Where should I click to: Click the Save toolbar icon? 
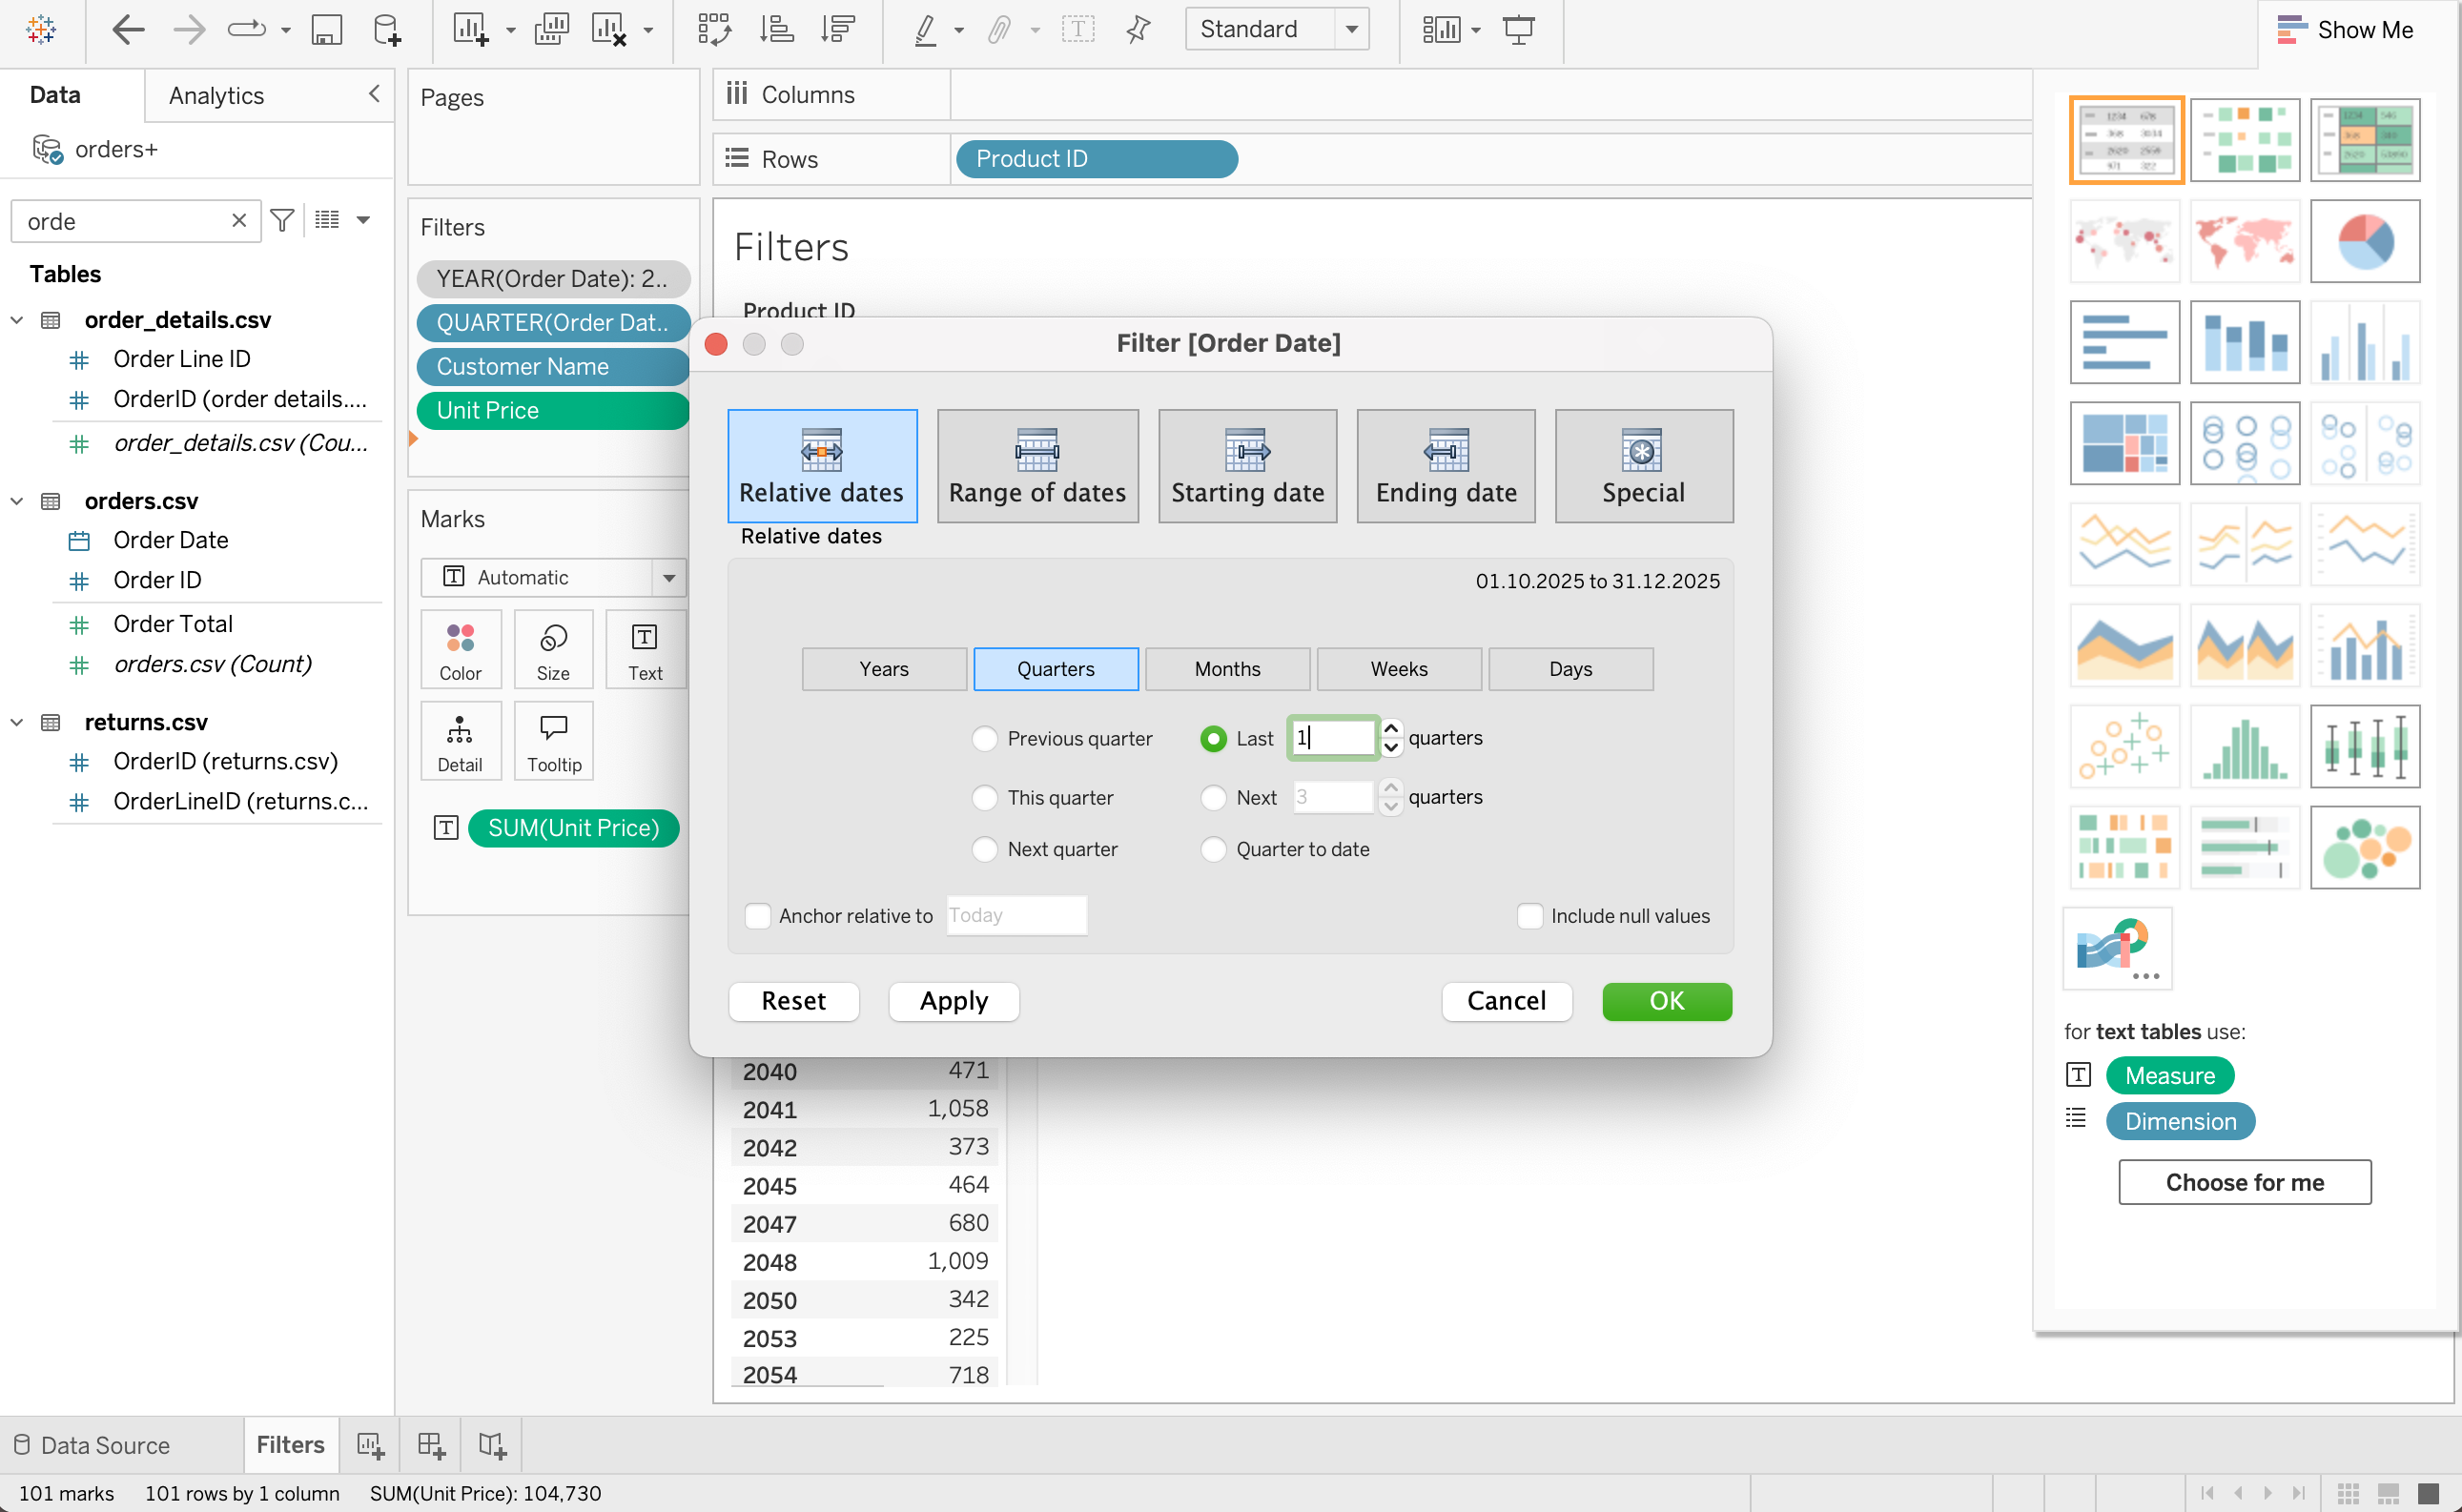tap(327, 30)
